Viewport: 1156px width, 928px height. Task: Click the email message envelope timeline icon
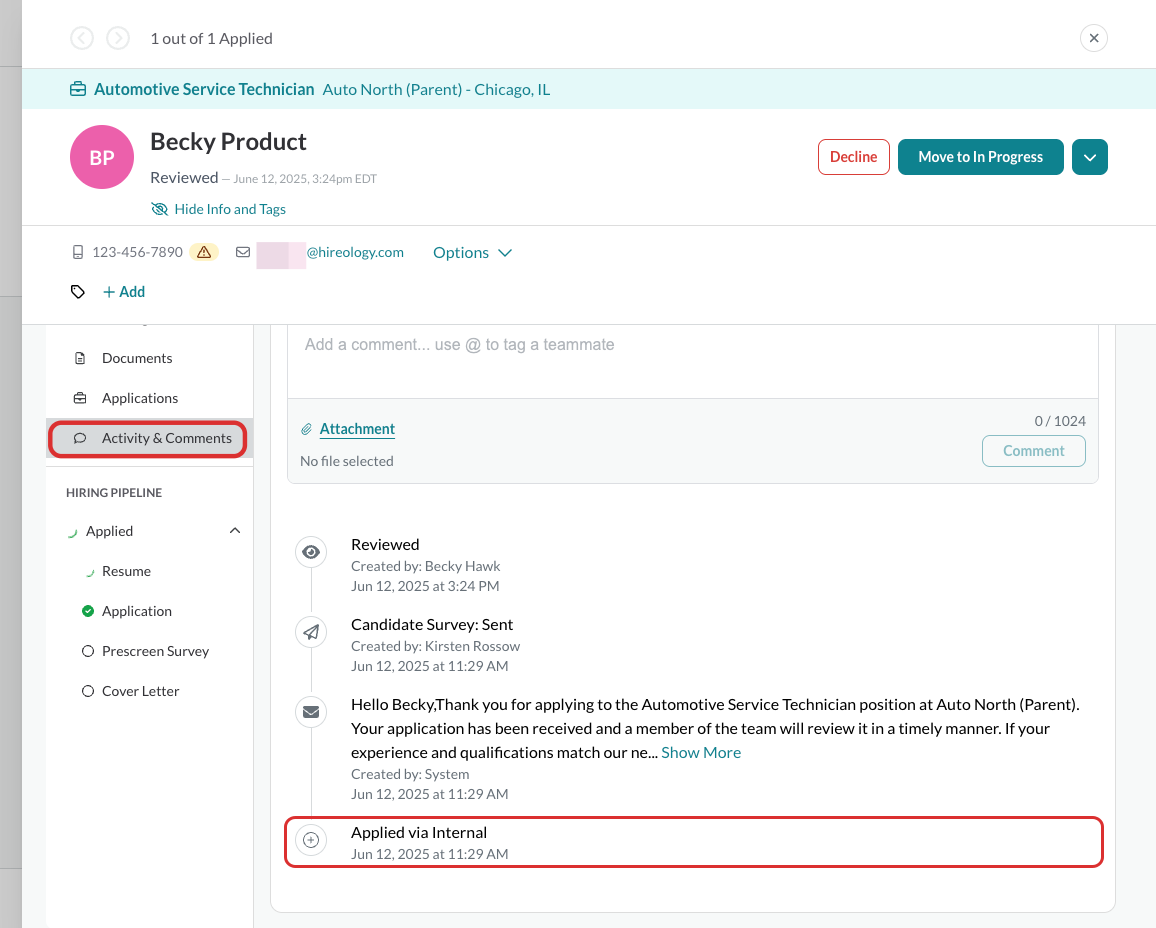(311, 712)
